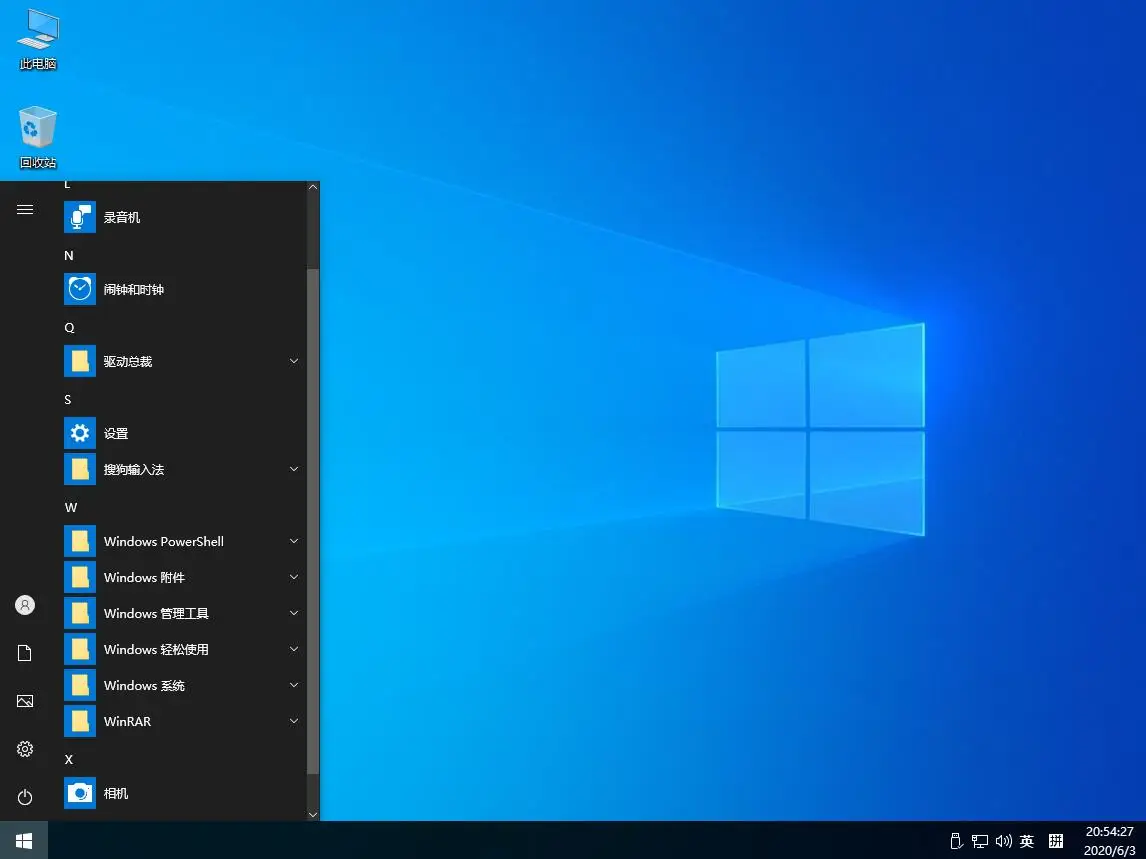Click the 闹钟和时钟 label text
Viewport: 1146px width, 859px height.
(134, 290)
